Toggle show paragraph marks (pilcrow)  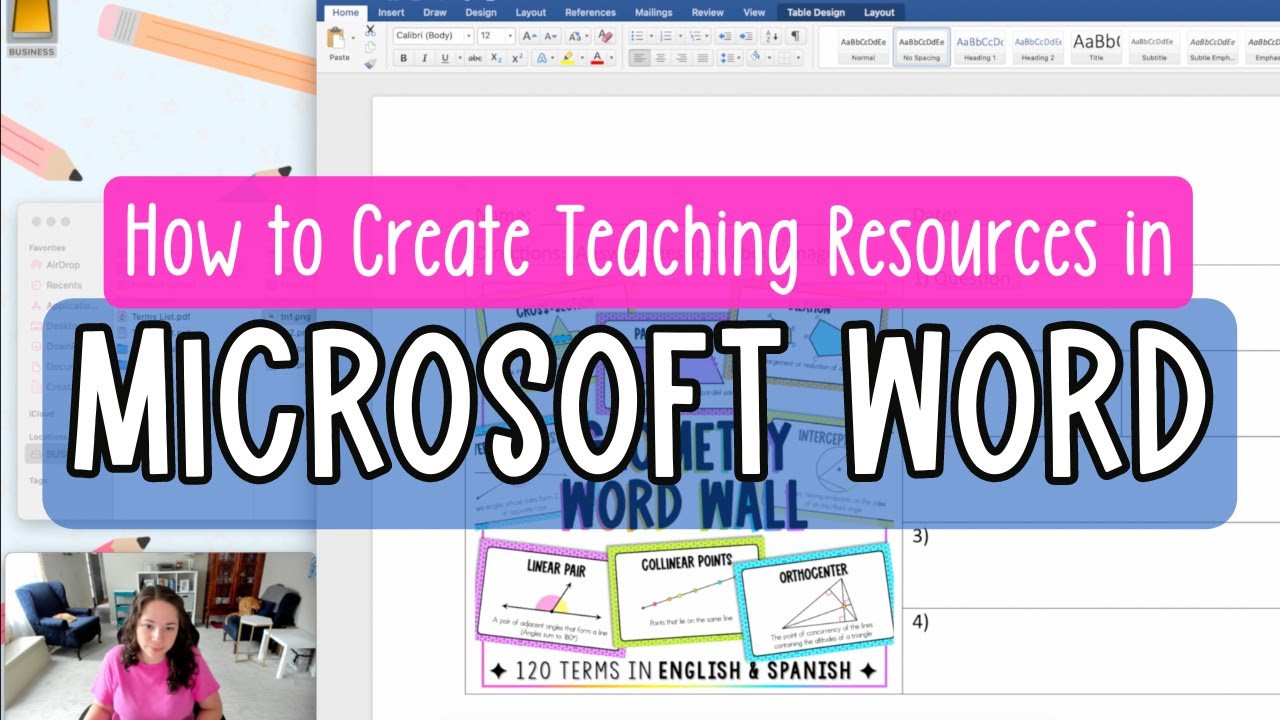[795, 36]
